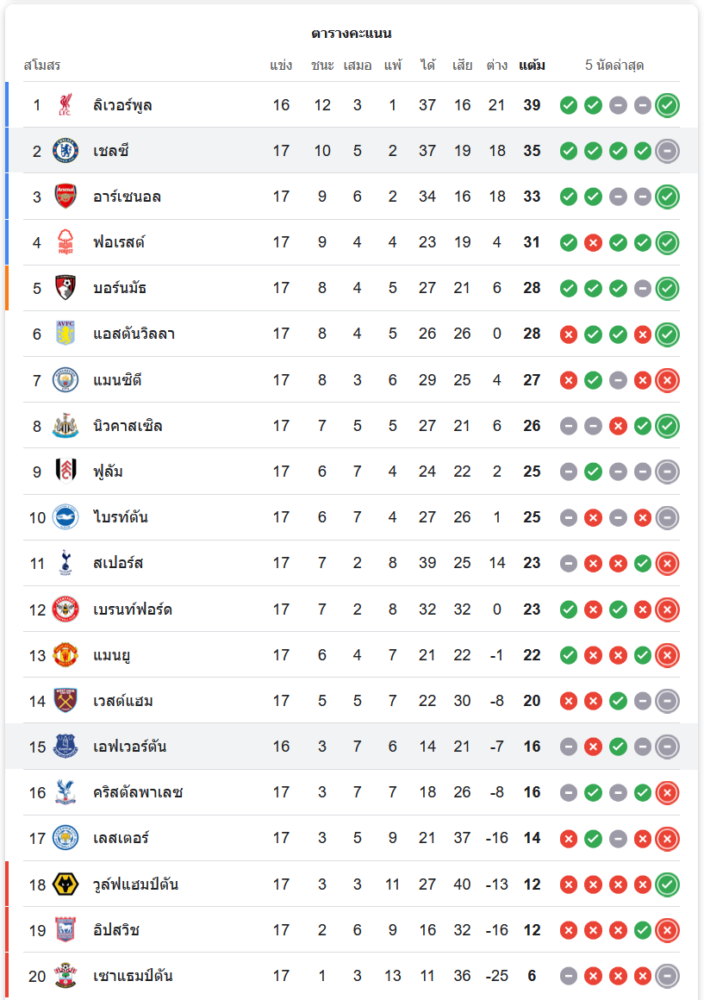Viewport: 704px width, 1000px height.
Task: Click the Manchester City crest icon
Action: coord(65,380)
